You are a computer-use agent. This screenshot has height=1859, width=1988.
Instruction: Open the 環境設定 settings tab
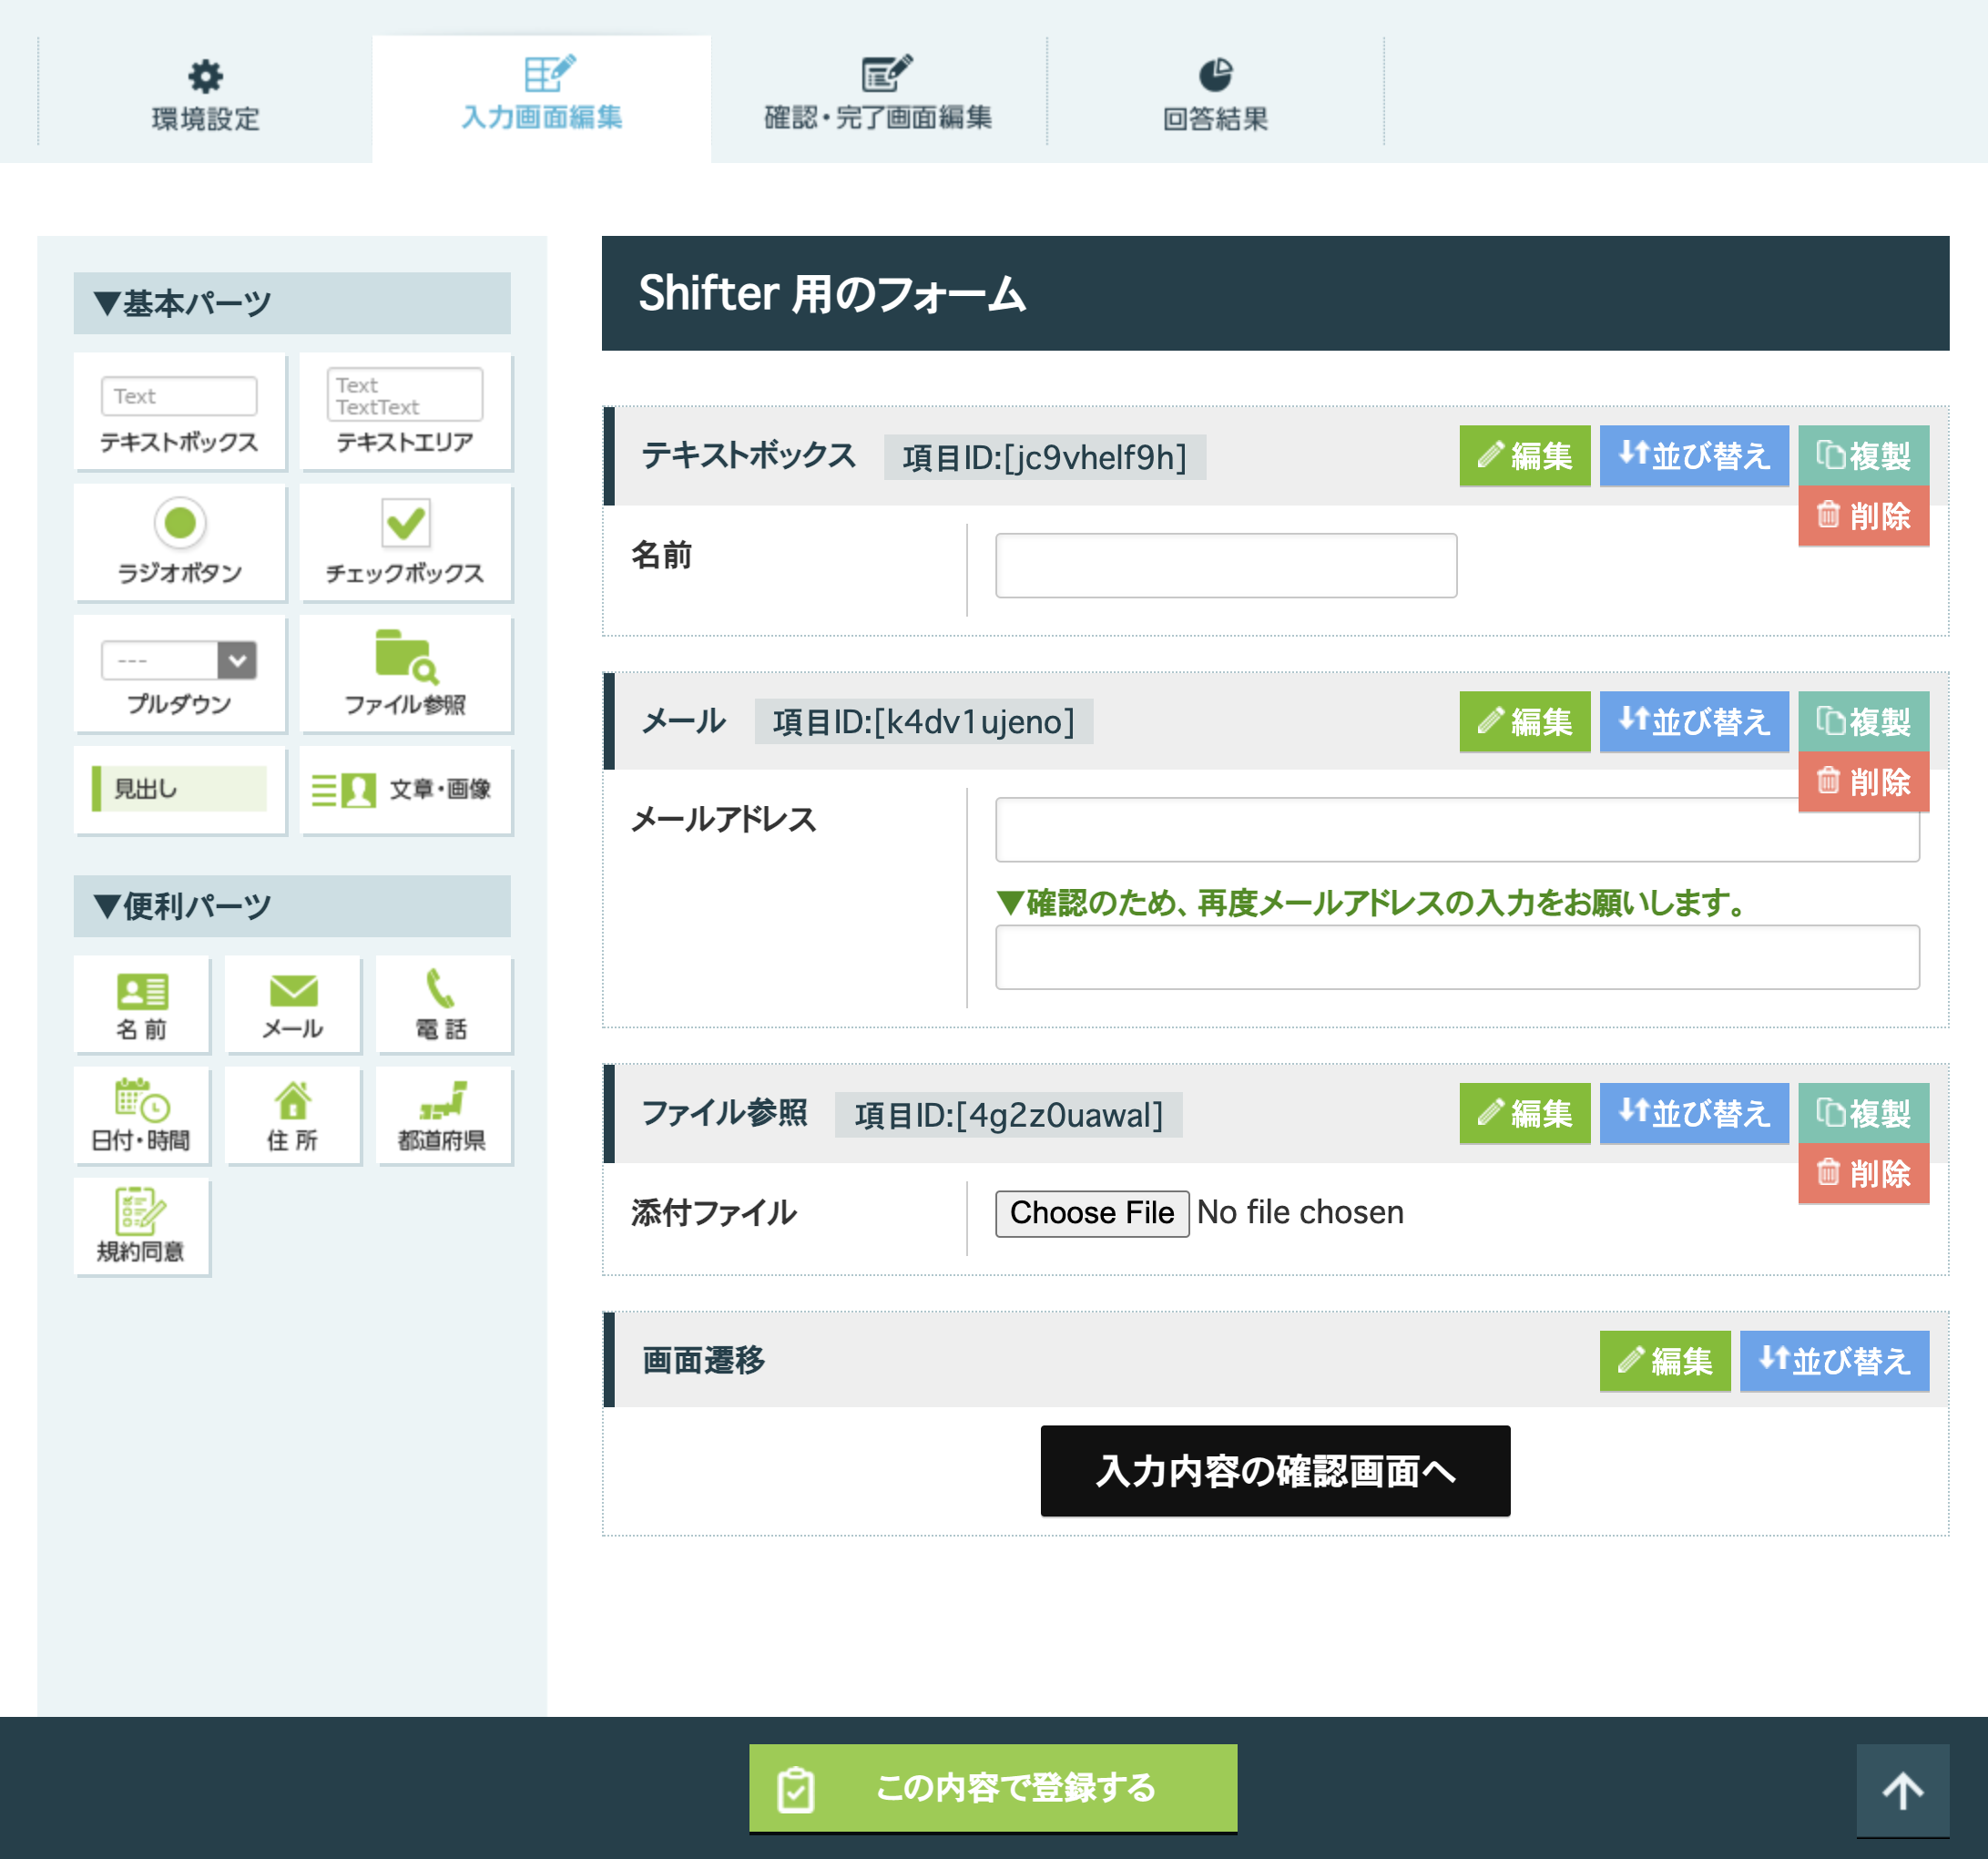[x=205, y=97]
